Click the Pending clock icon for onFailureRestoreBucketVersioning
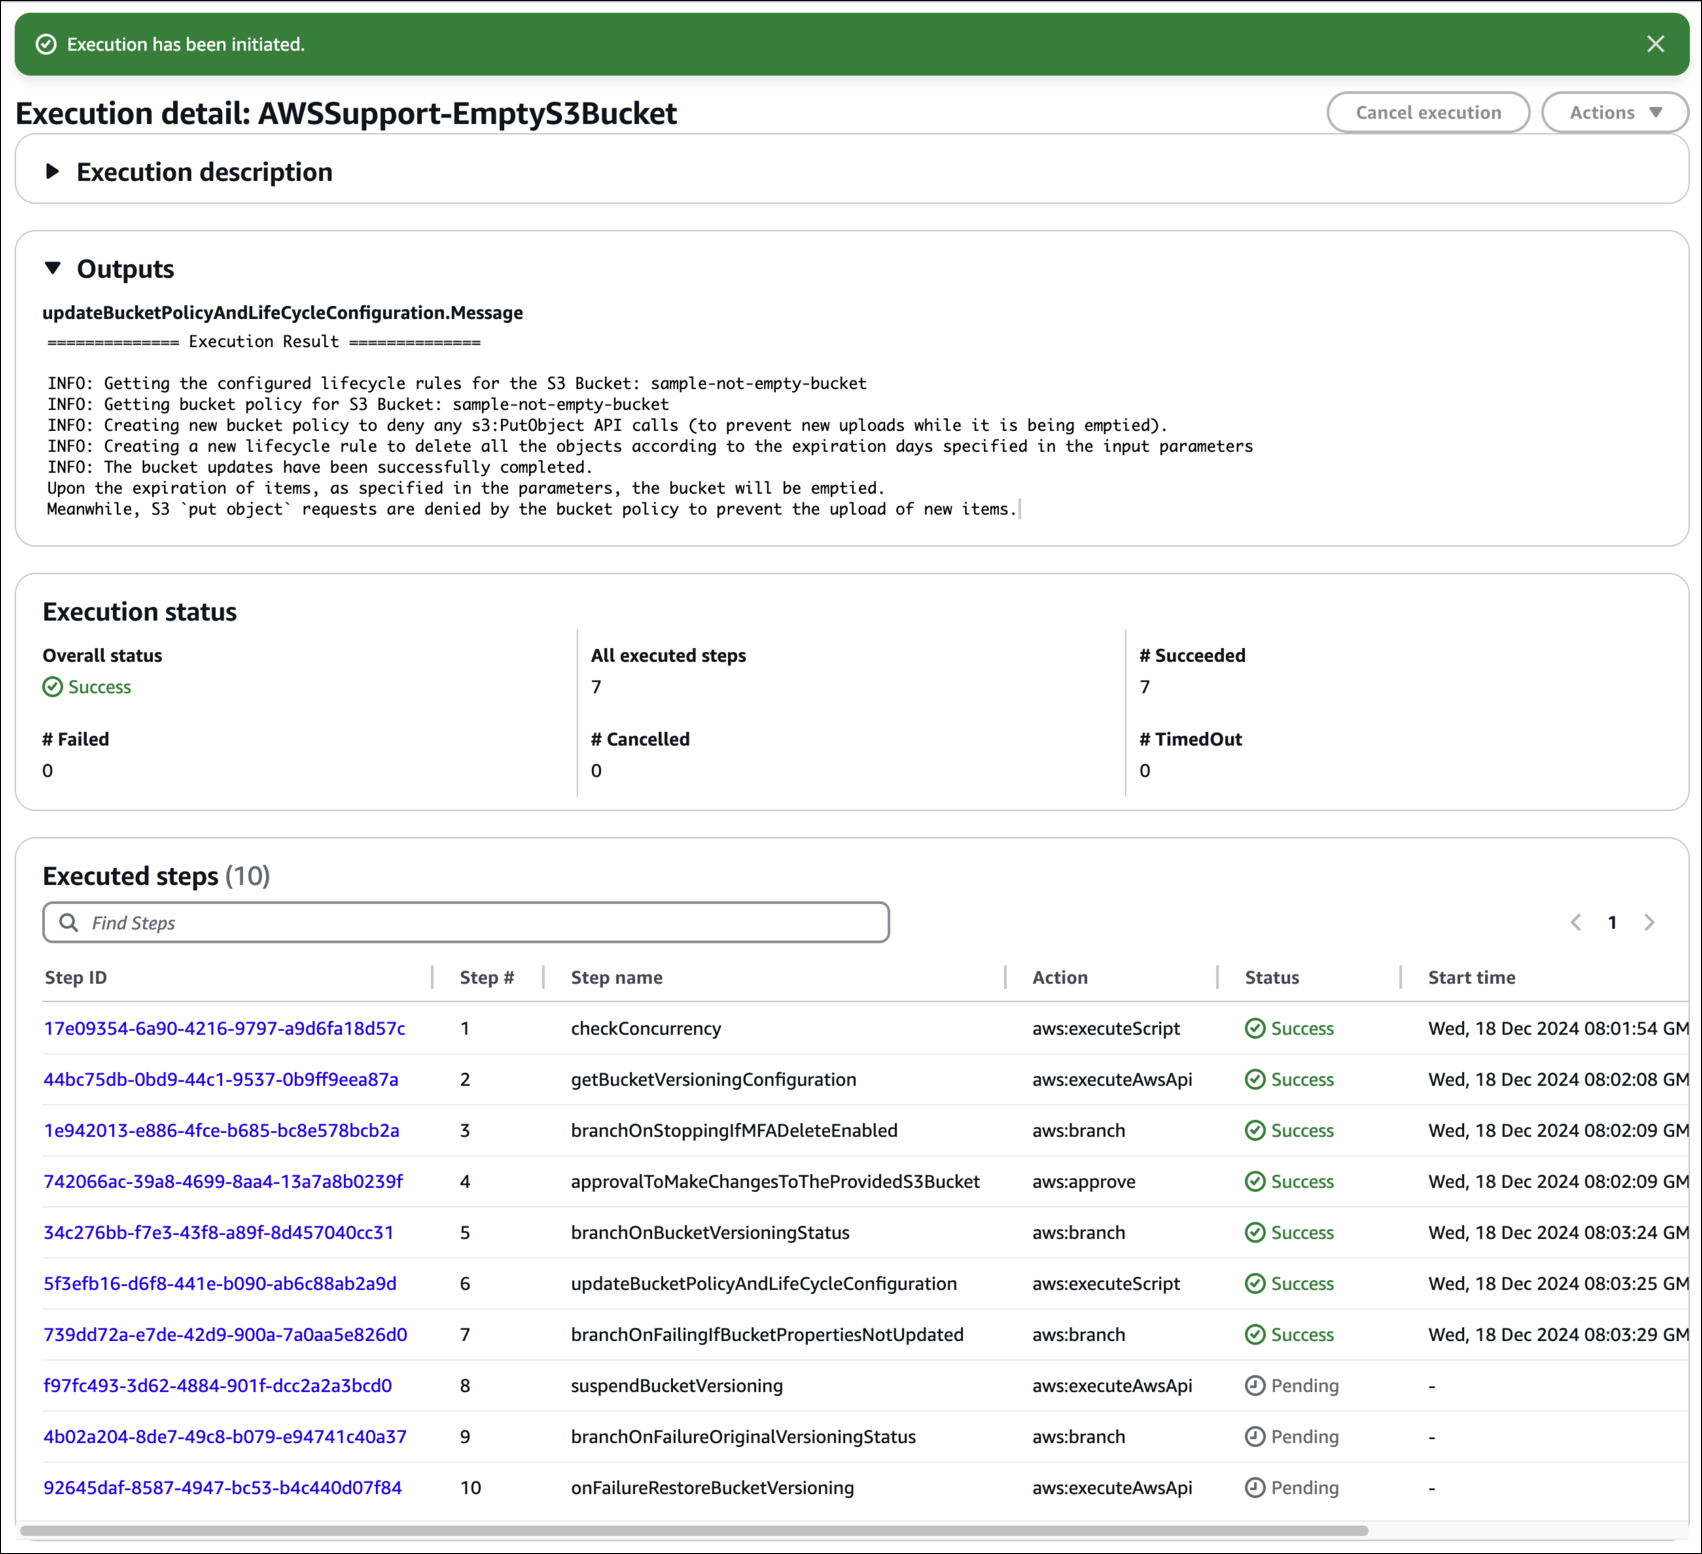The width and height of the screenshot is (1702, 1554). point(1254,1487)
